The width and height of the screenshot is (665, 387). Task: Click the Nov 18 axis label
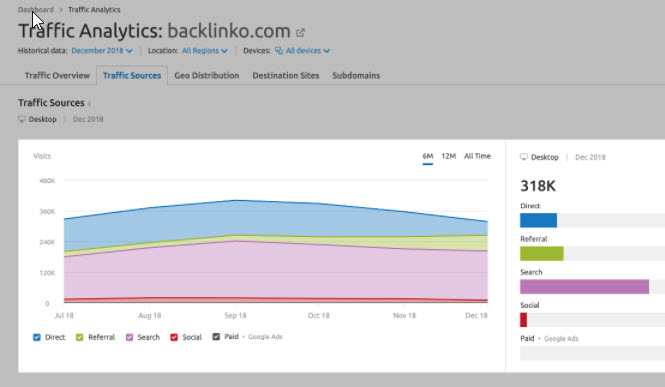404,316
